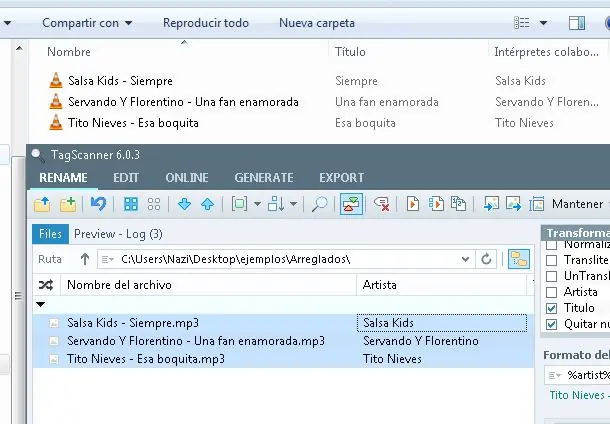Sort by Artista column in TagScanner

[442, 285]
